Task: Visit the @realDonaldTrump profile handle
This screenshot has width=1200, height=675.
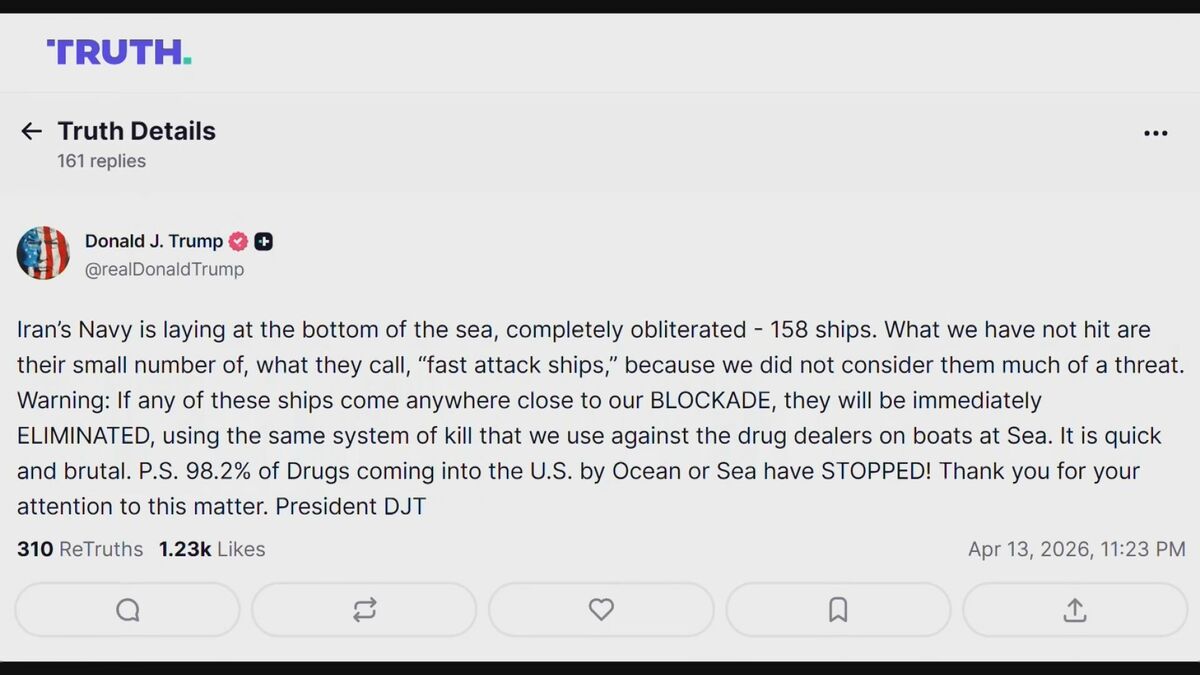Action: click(x=165, y=269)
